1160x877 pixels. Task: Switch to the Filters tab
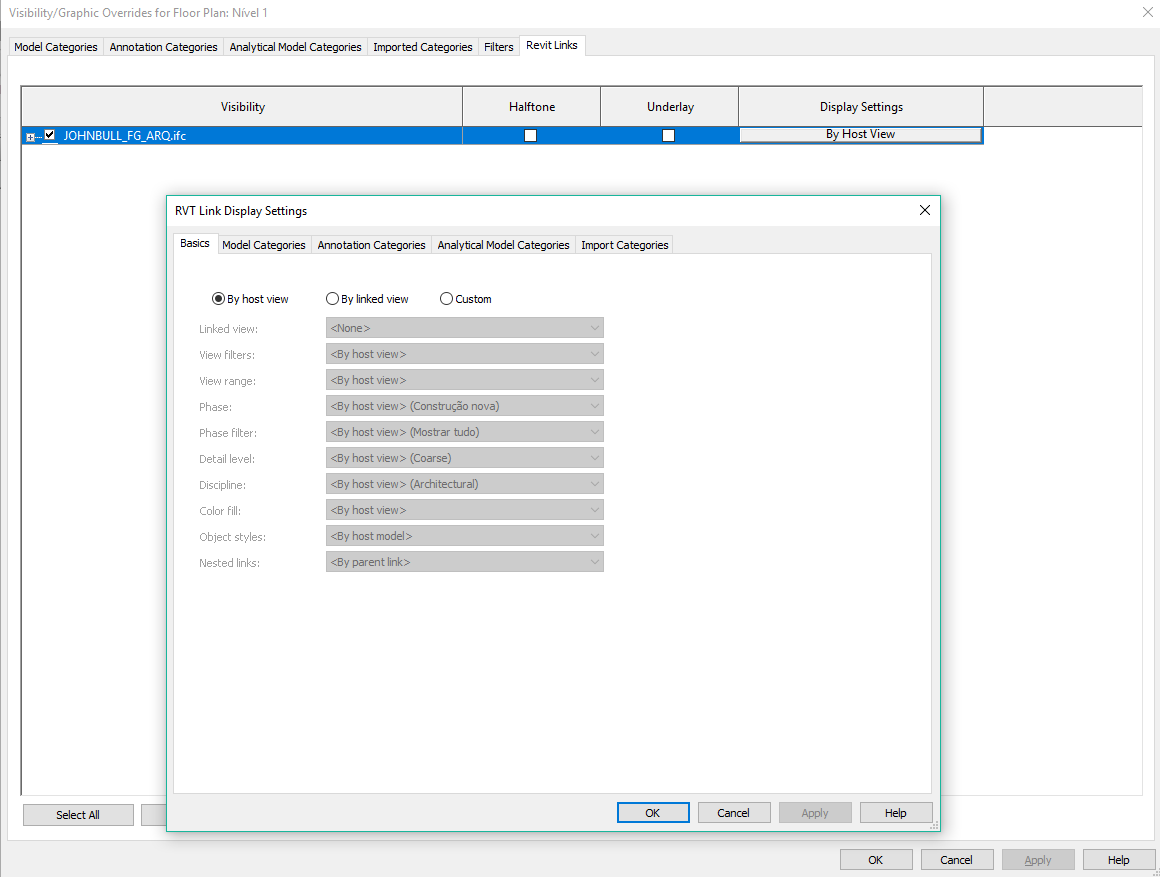[498, 47]
